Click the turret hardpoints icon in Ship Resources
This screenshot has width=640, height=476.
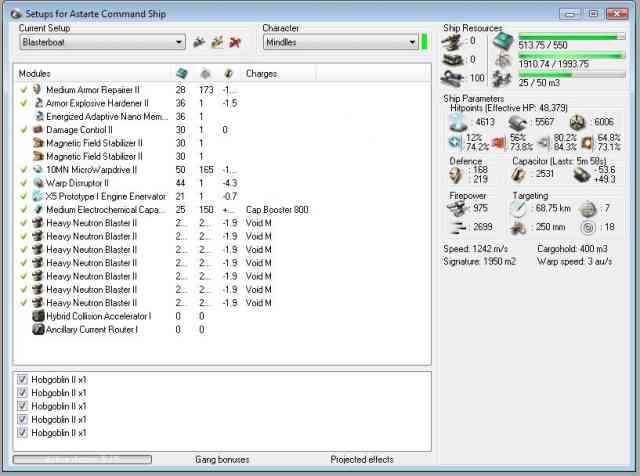[x=453, y=42]
